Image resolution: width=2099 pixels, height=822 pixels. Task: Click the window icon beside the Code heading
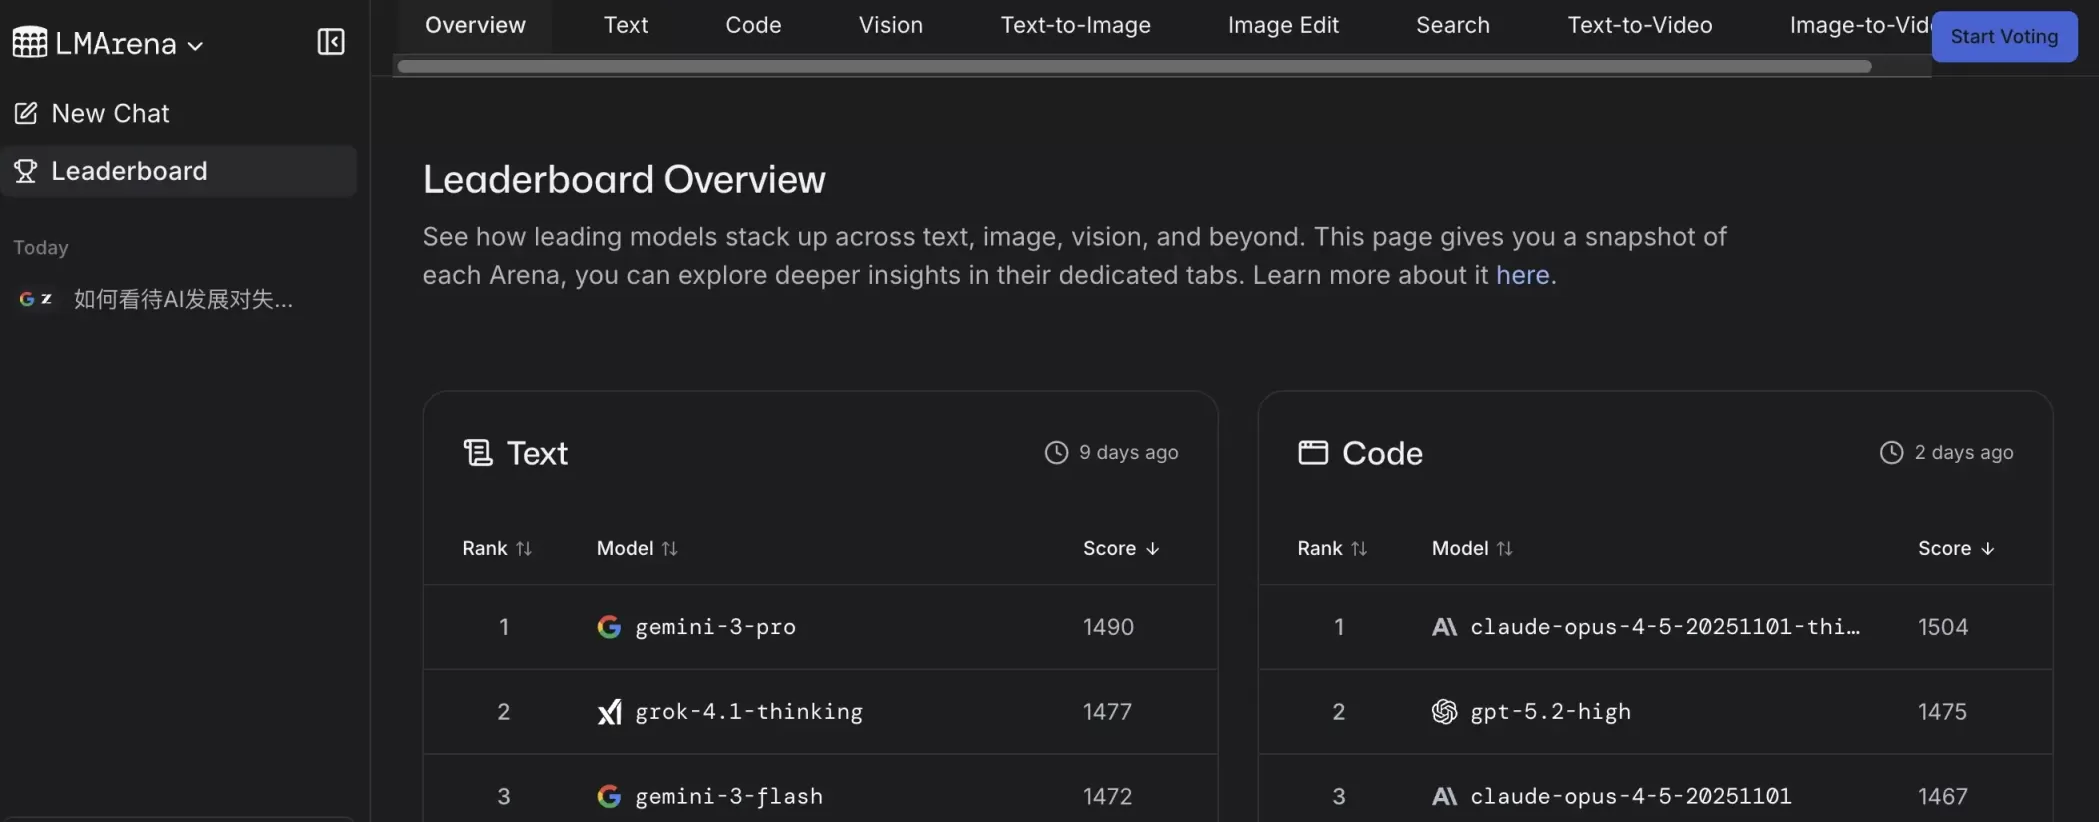[1313, 453]
